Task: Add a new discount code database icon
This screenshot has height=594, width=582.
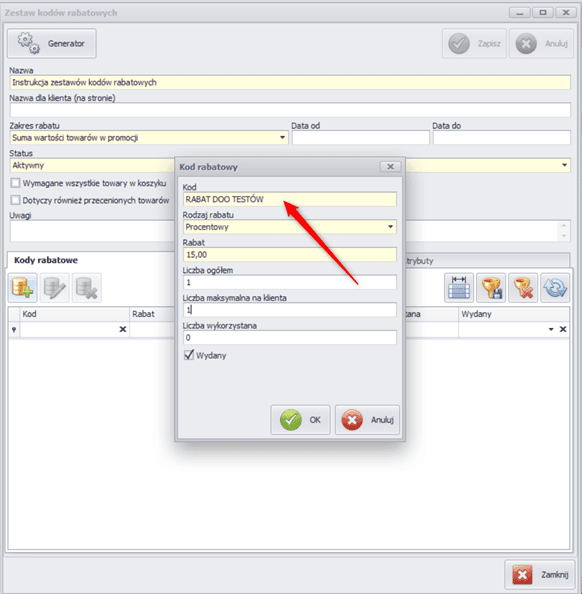Action: point(22,288)
